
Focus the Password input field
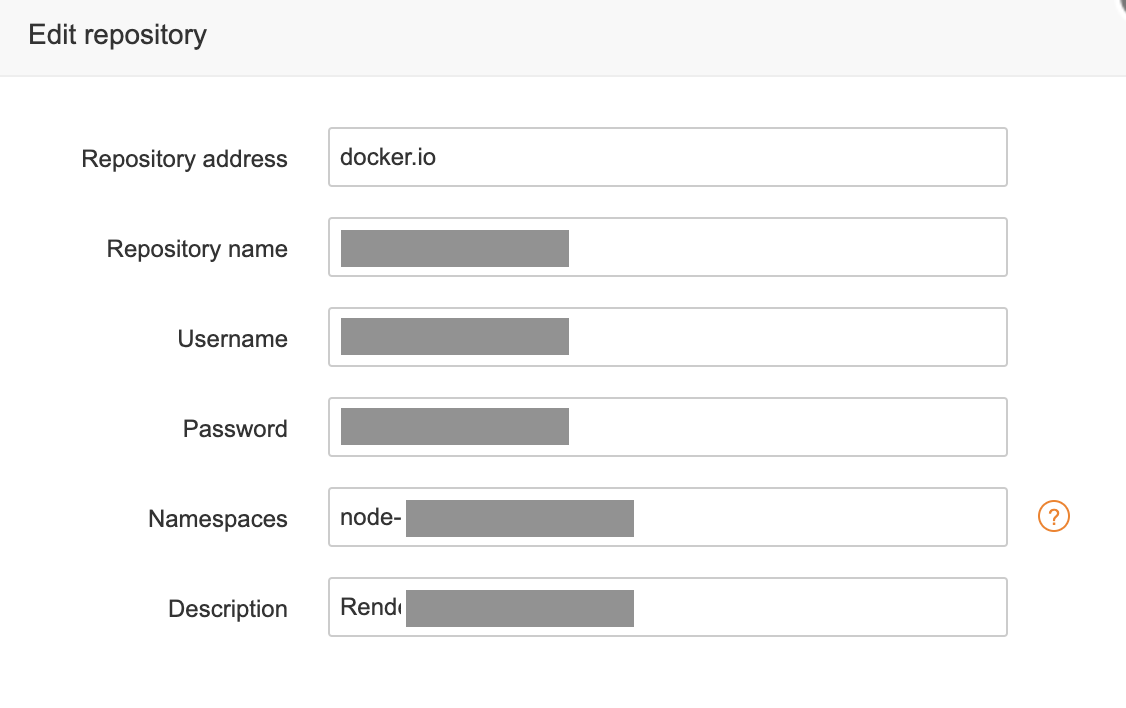coord(785,427)
